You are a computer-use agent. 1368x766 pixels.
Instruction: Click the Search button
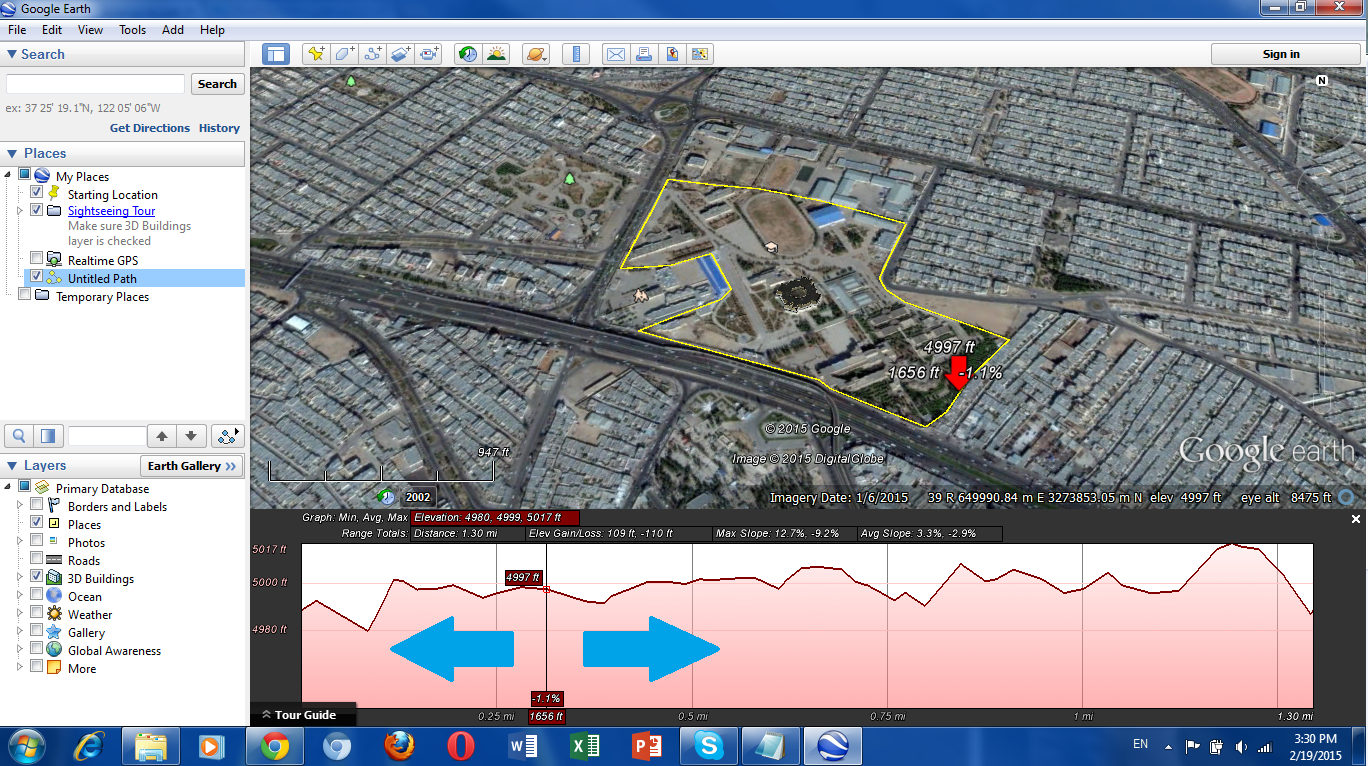(217, 84)
